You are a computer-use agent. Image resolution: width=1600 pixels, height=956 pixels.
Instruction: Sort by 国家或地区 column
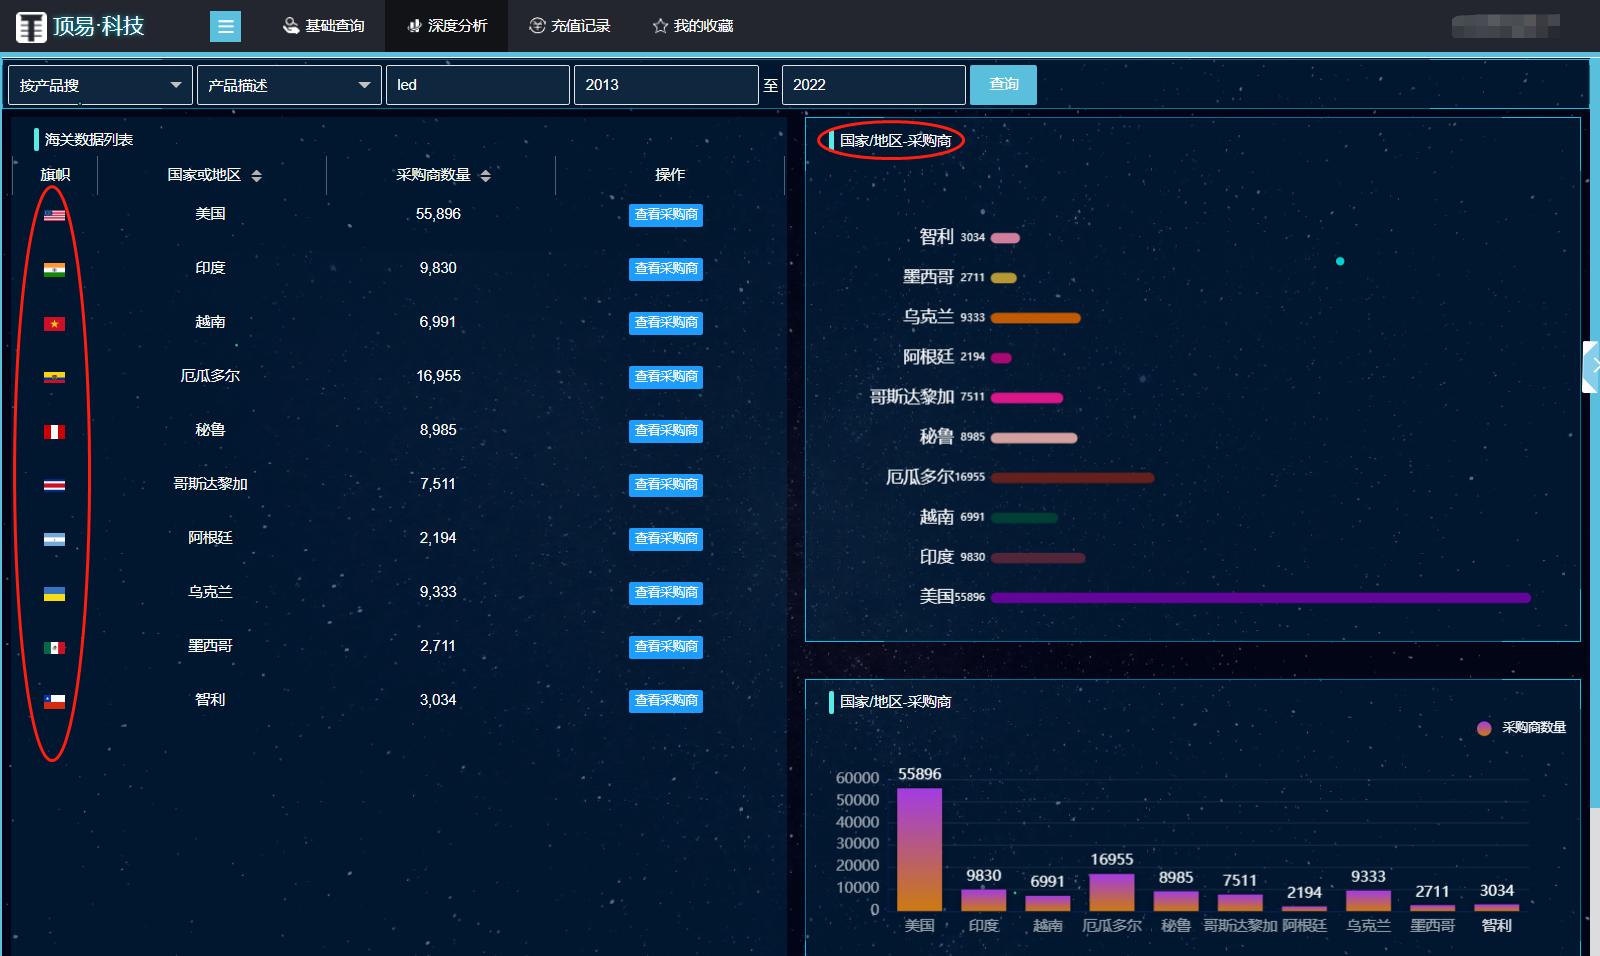[257, 176]
